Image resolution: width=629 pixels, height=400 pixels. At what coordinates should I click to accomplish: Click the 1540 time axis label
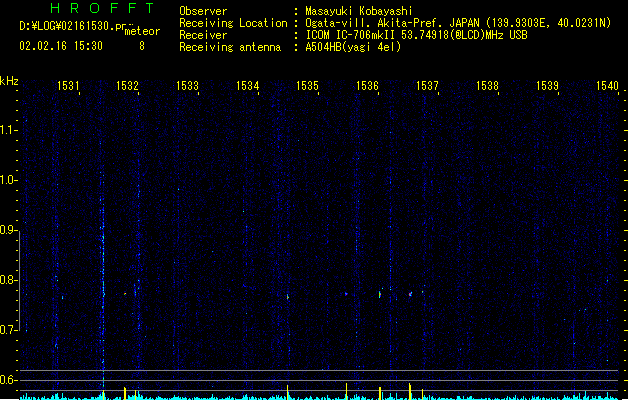point(607,85)
